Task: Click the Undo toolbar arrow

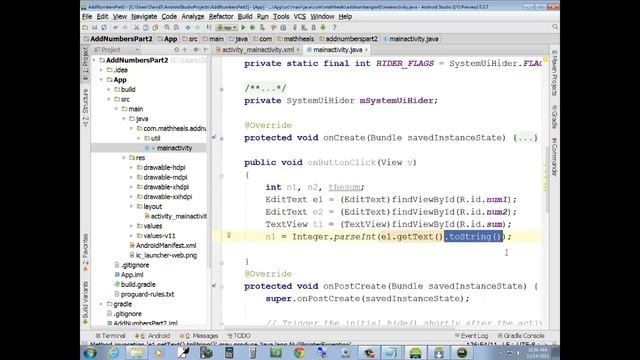Action: tap(116, 27)
